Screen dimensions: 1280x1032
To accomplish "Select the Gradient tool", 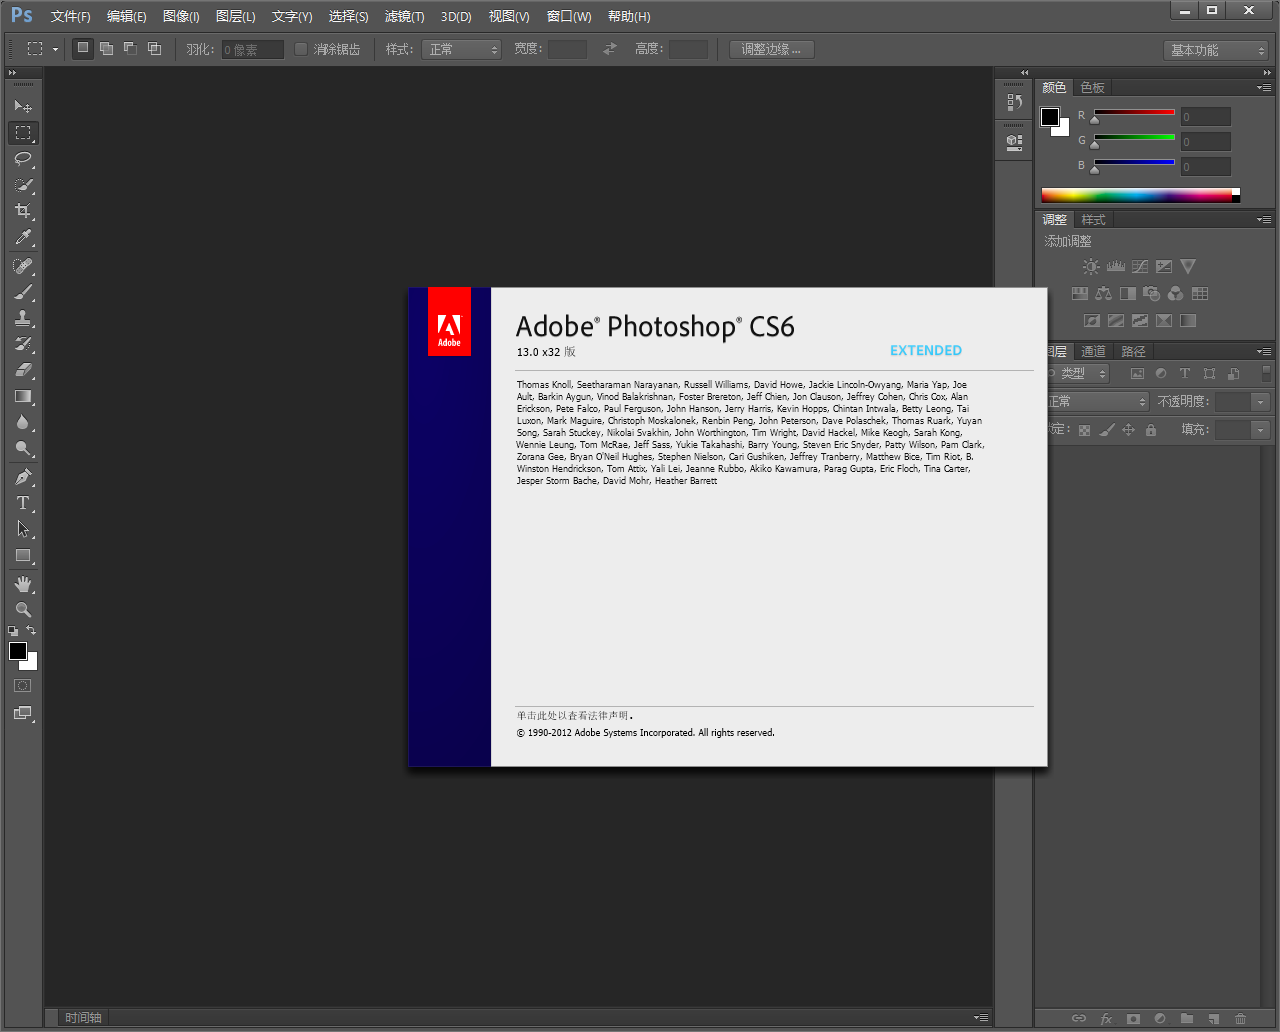I will click(23, 396).
